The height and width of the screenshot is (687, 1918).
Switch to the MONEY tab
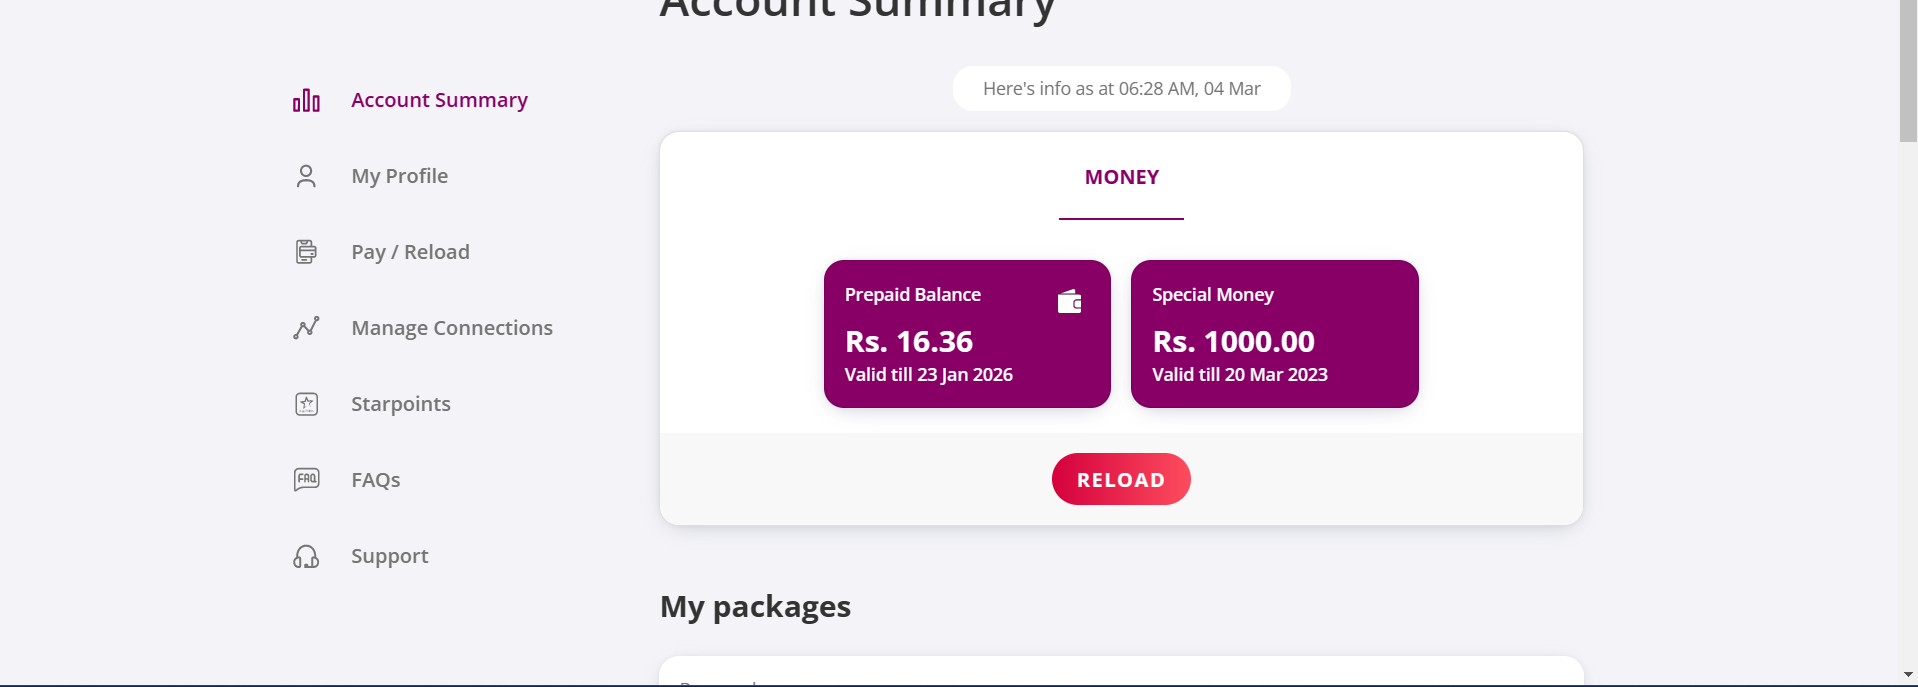(1122, 177)
